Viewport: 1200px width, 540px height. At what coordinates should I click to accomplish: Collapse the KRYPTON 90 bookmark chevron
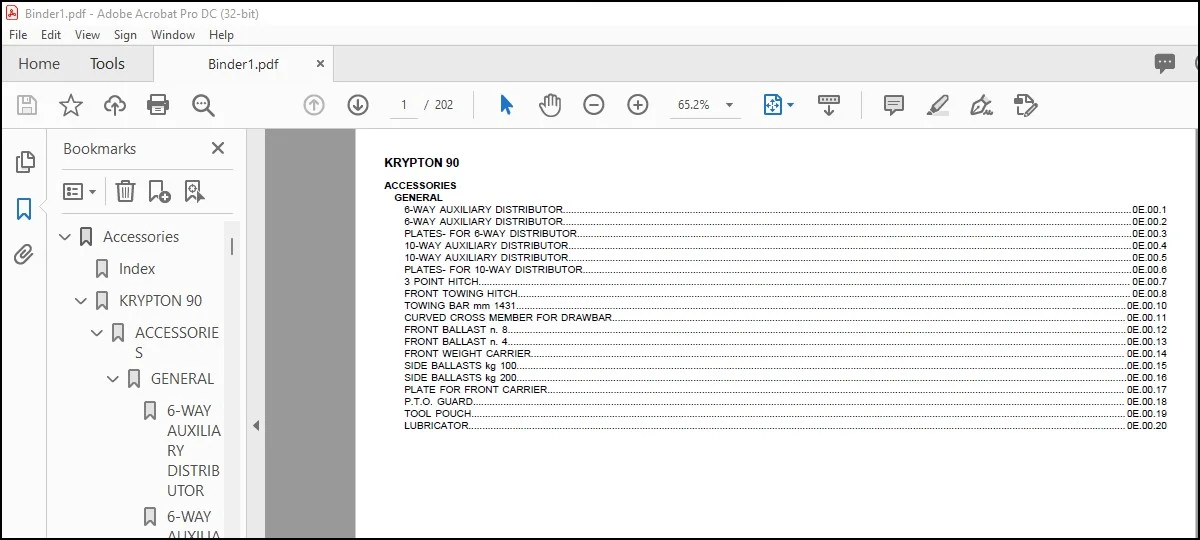pyautogui.click(x=82, y=301)
